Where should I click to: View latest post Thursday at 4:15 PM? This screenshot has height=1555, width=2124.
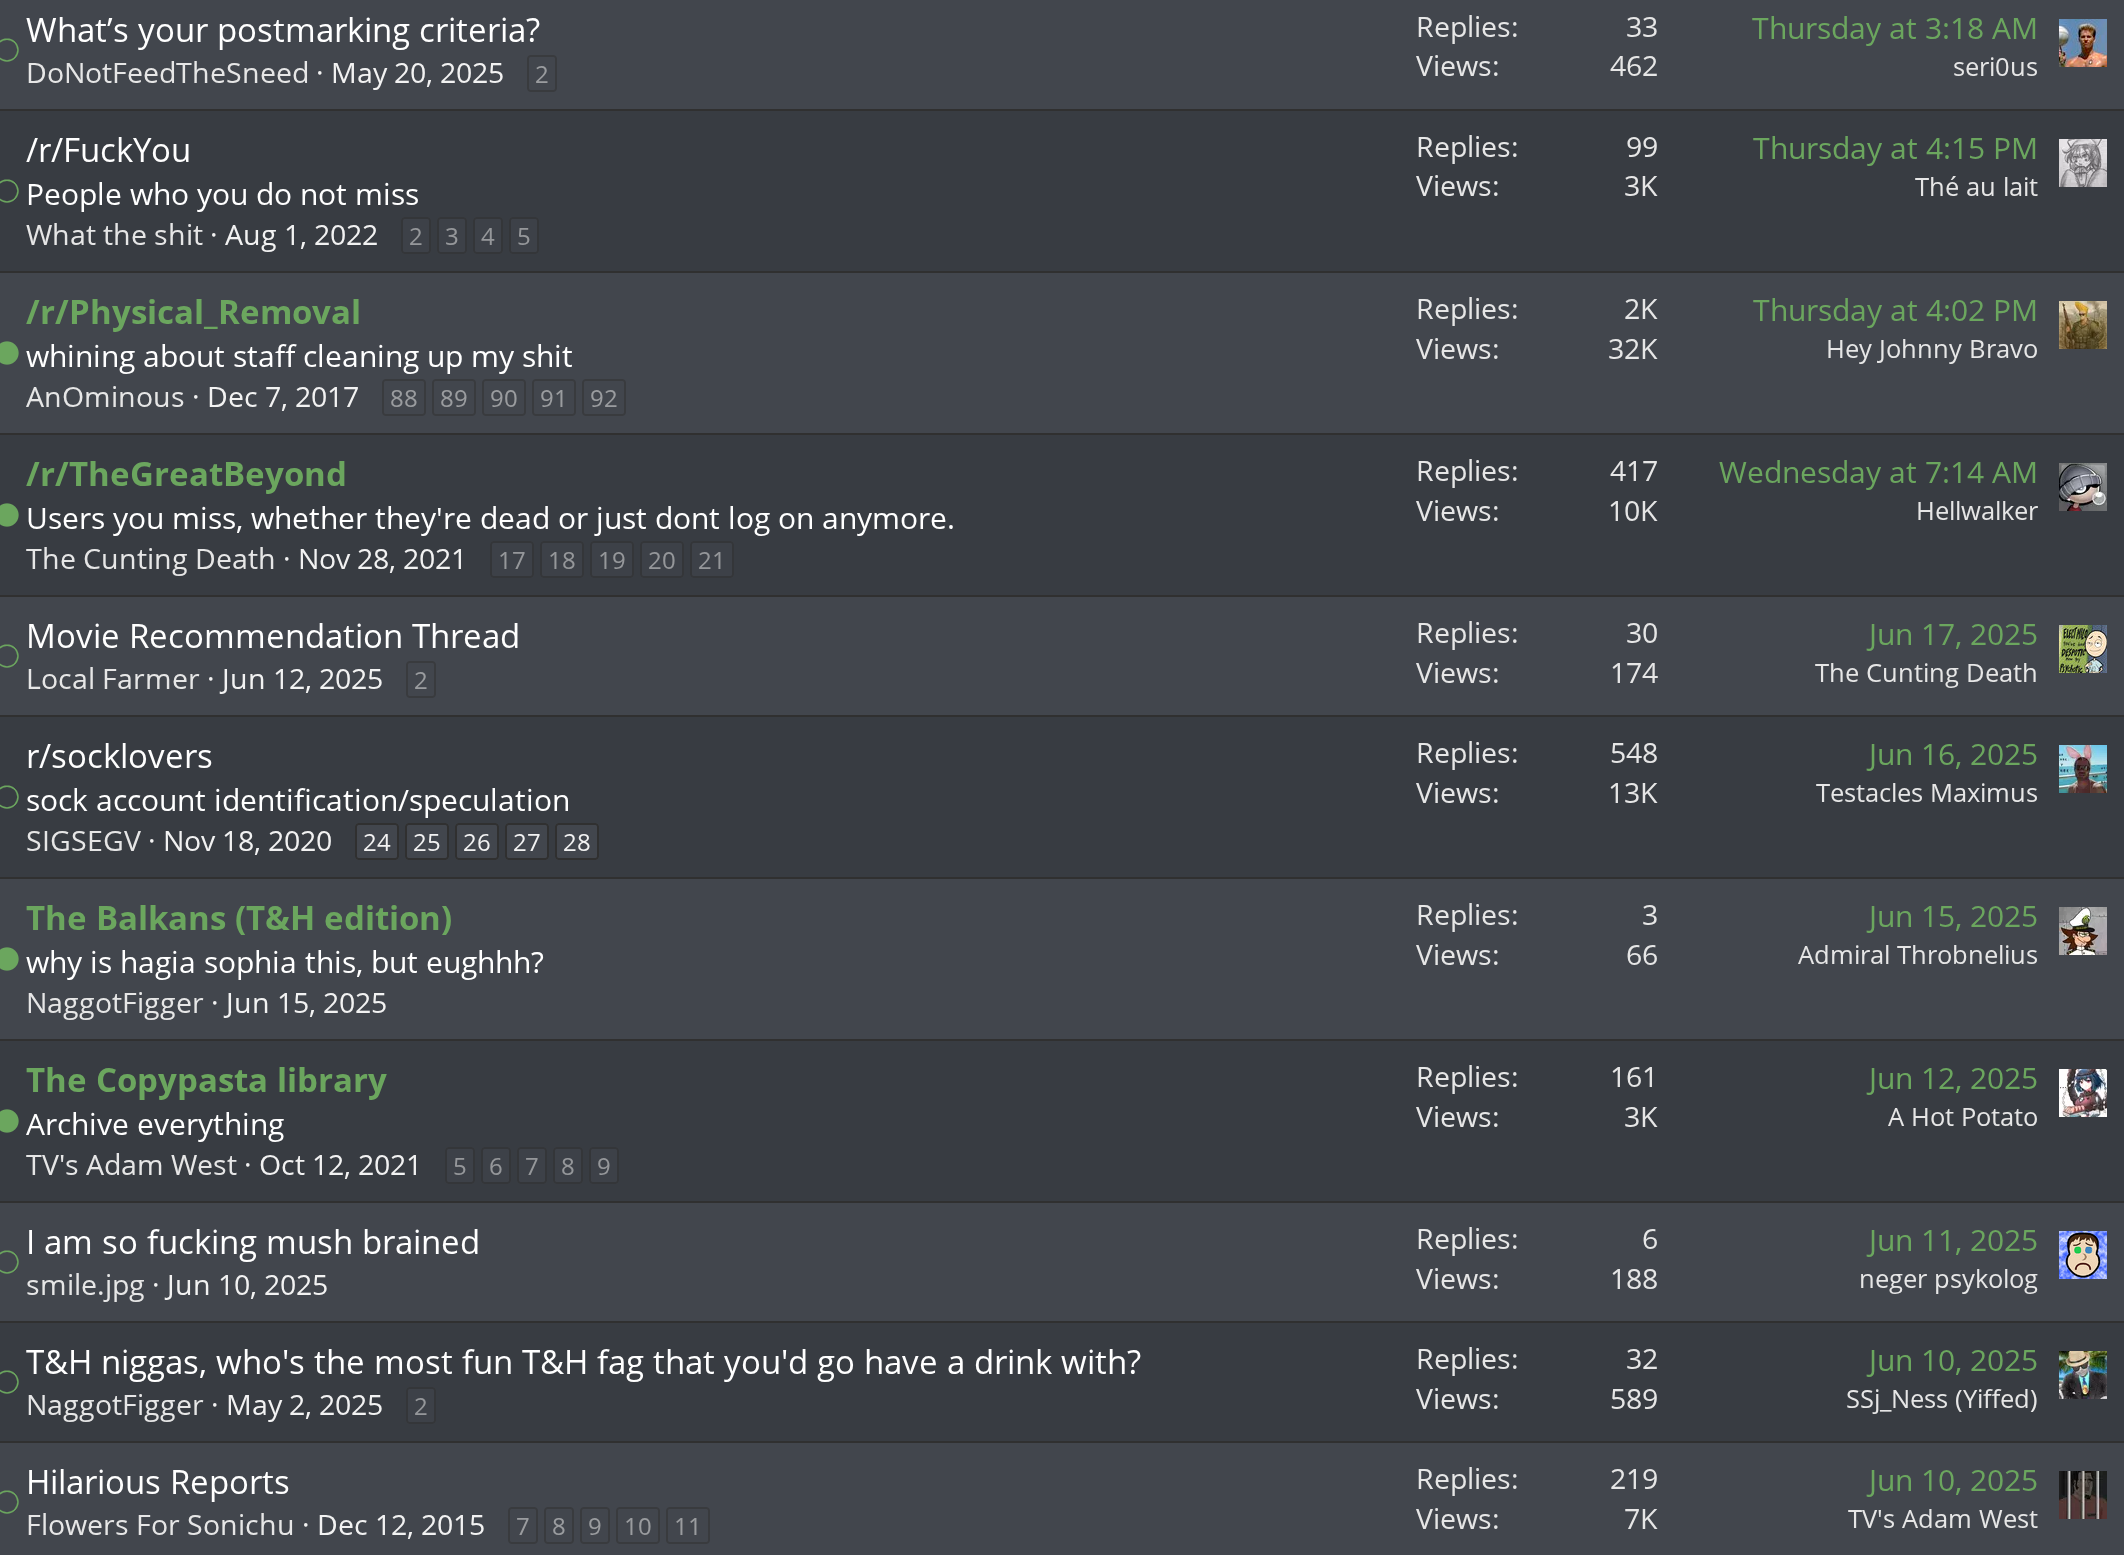tap(1894, 148)
